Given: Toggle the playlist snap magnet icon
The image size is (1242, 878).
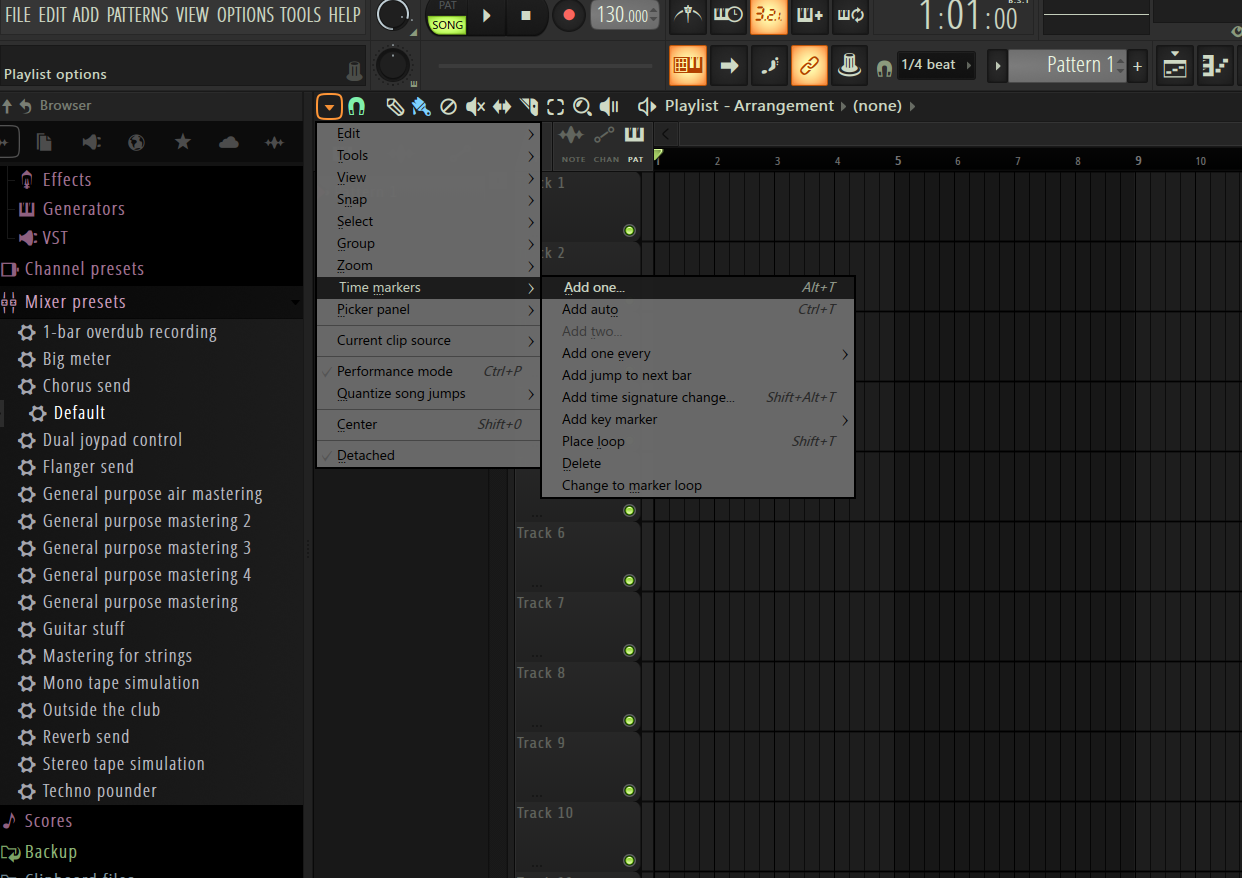Looking at the screenshot, I should point(356,106).
